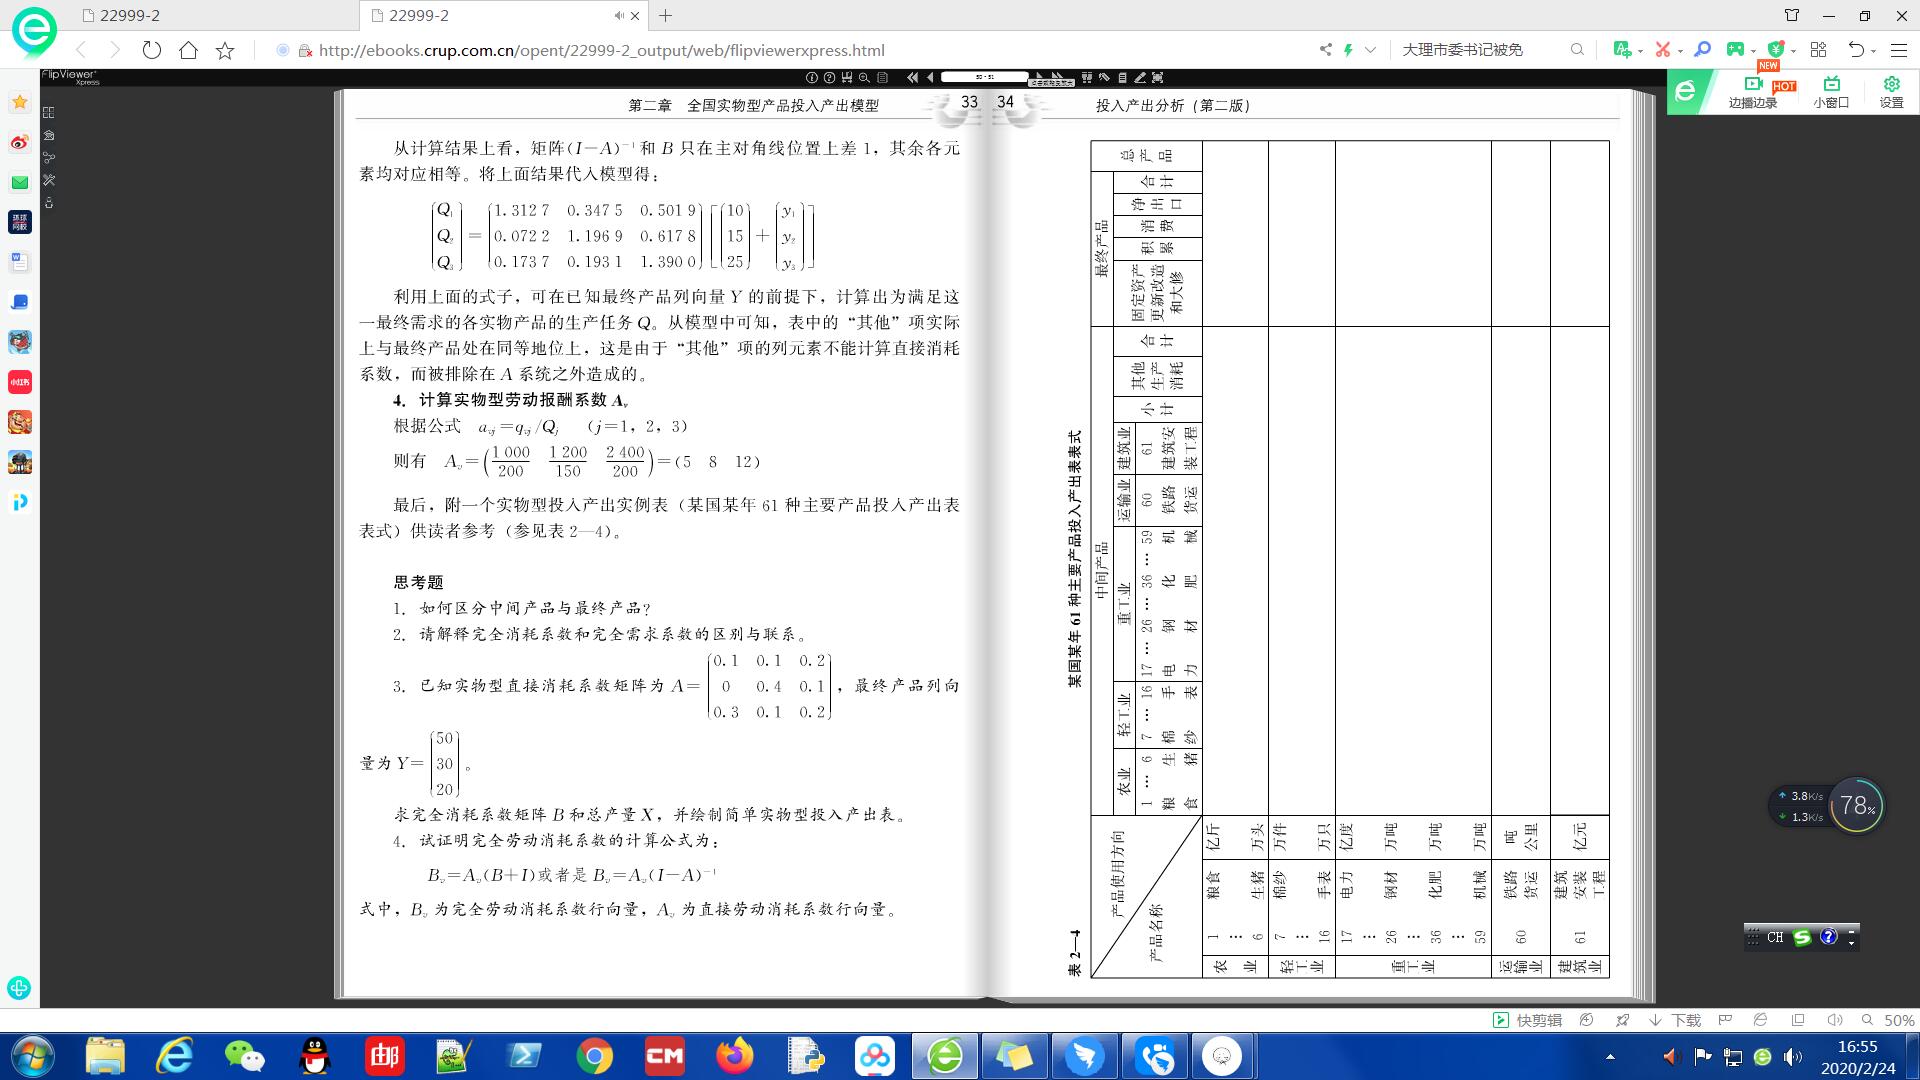Open the browser hamburger main menu

click(1899, 50)
